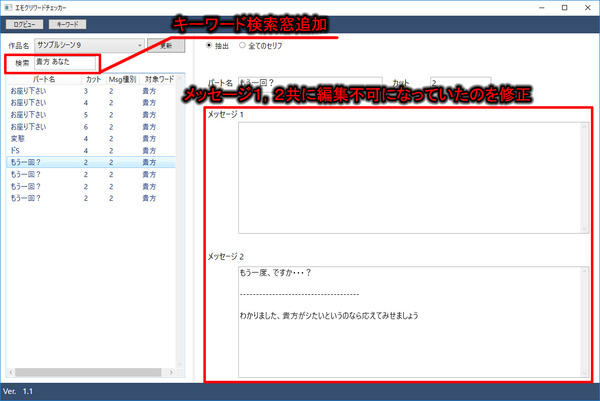Open the キーワード tab button
This screenshot has height=401, width=600.
(67, 24)
